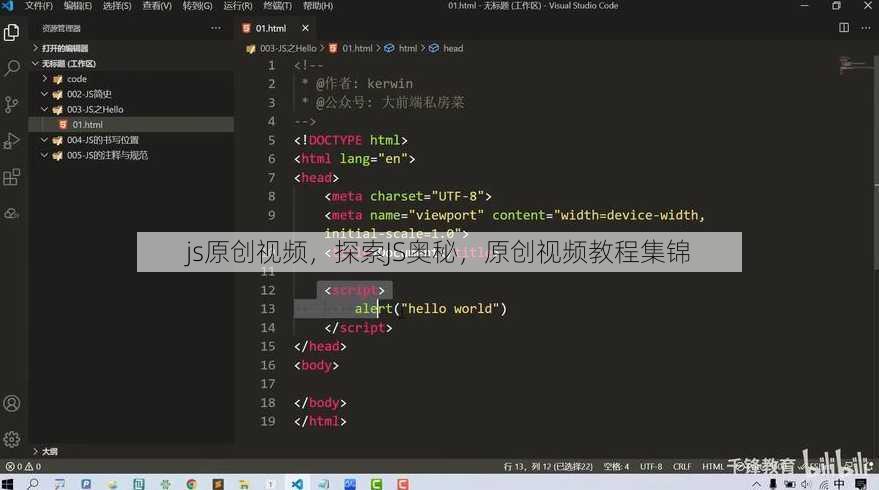This screenshot has height=490, width=879.
Task: Click the cloud icon below Extensions
Action: [x=12, y=214]
